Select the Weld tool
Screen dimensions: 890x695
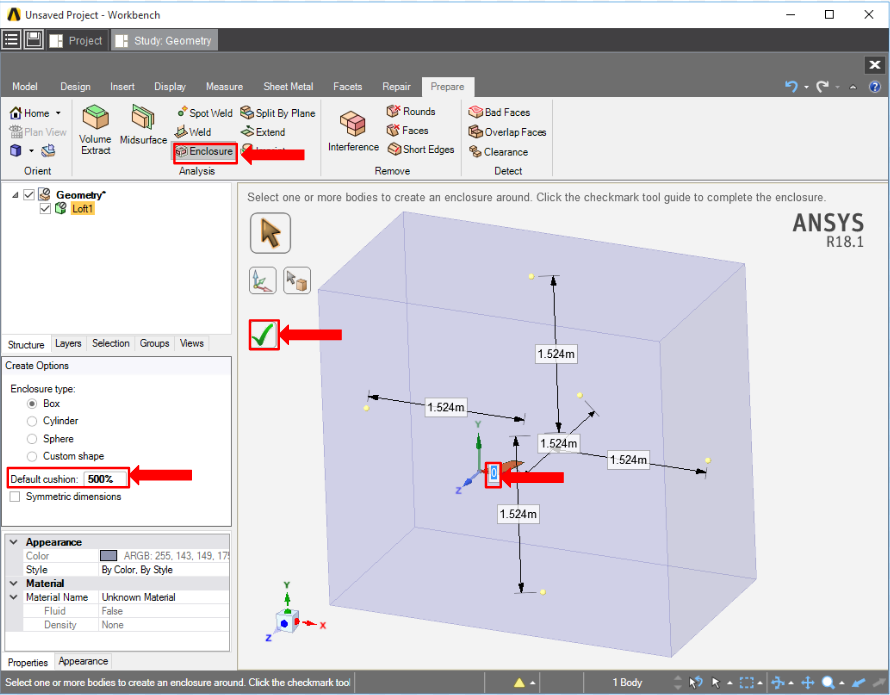coord(193,132)
